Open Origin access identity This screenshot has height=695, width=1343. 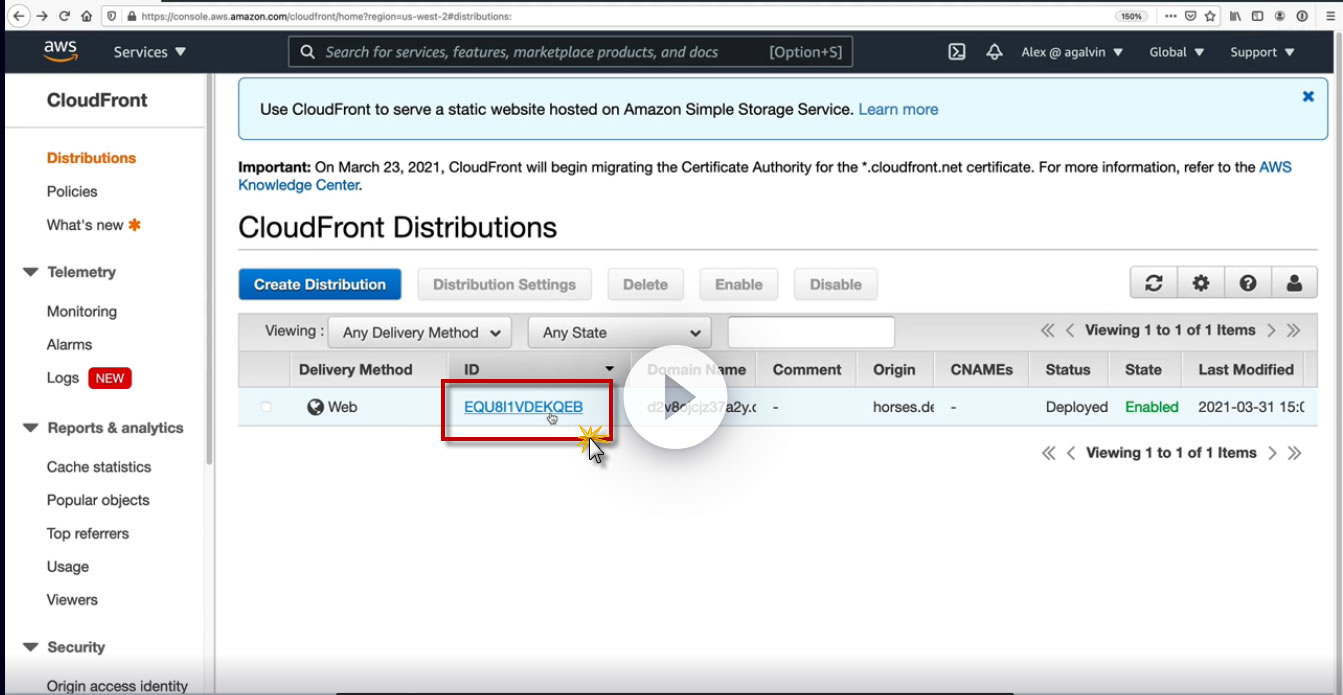point(117,686)
